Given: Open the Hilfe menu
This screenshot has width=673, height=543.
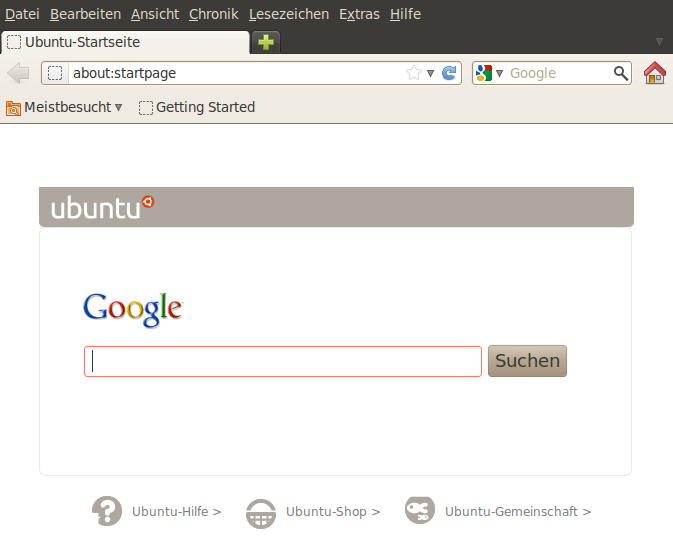Looking at the screenshot, I should click(405, 14).
